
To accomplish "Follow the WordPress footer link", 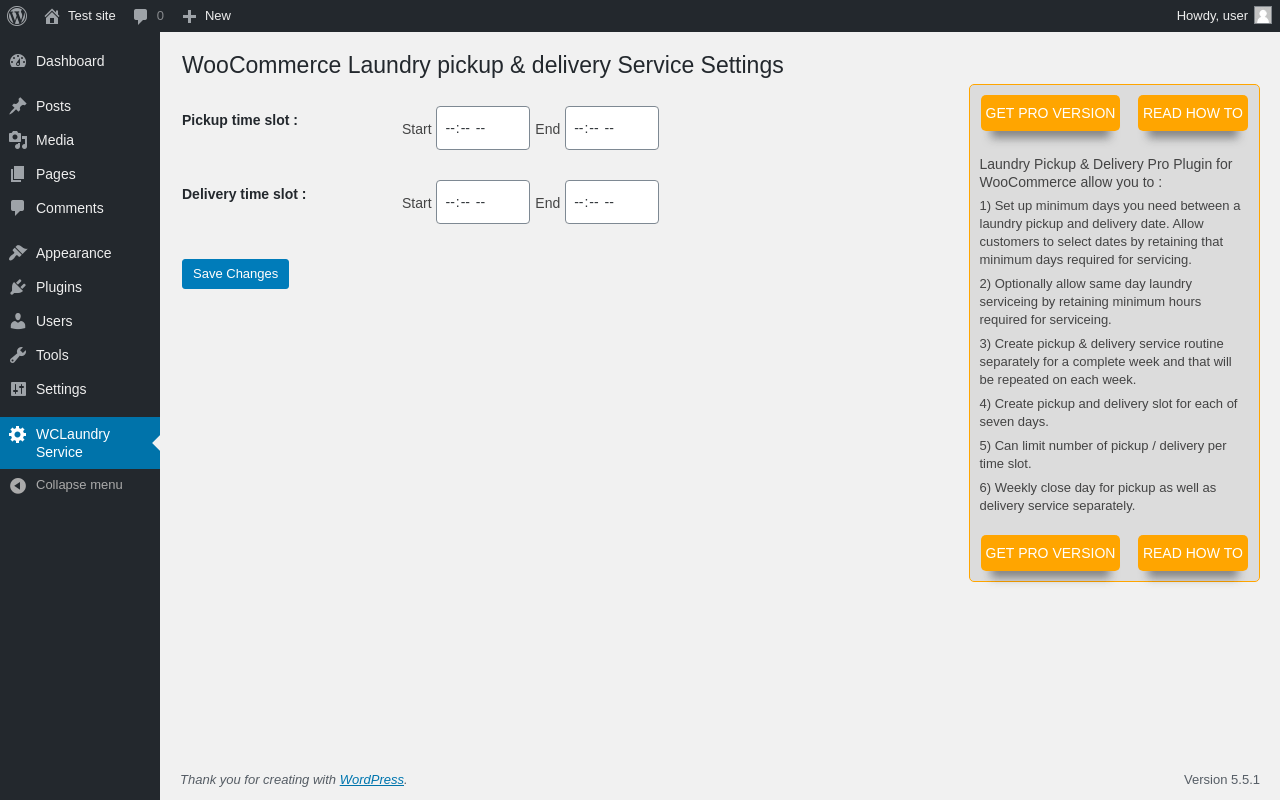I will (x=371, y=780).
